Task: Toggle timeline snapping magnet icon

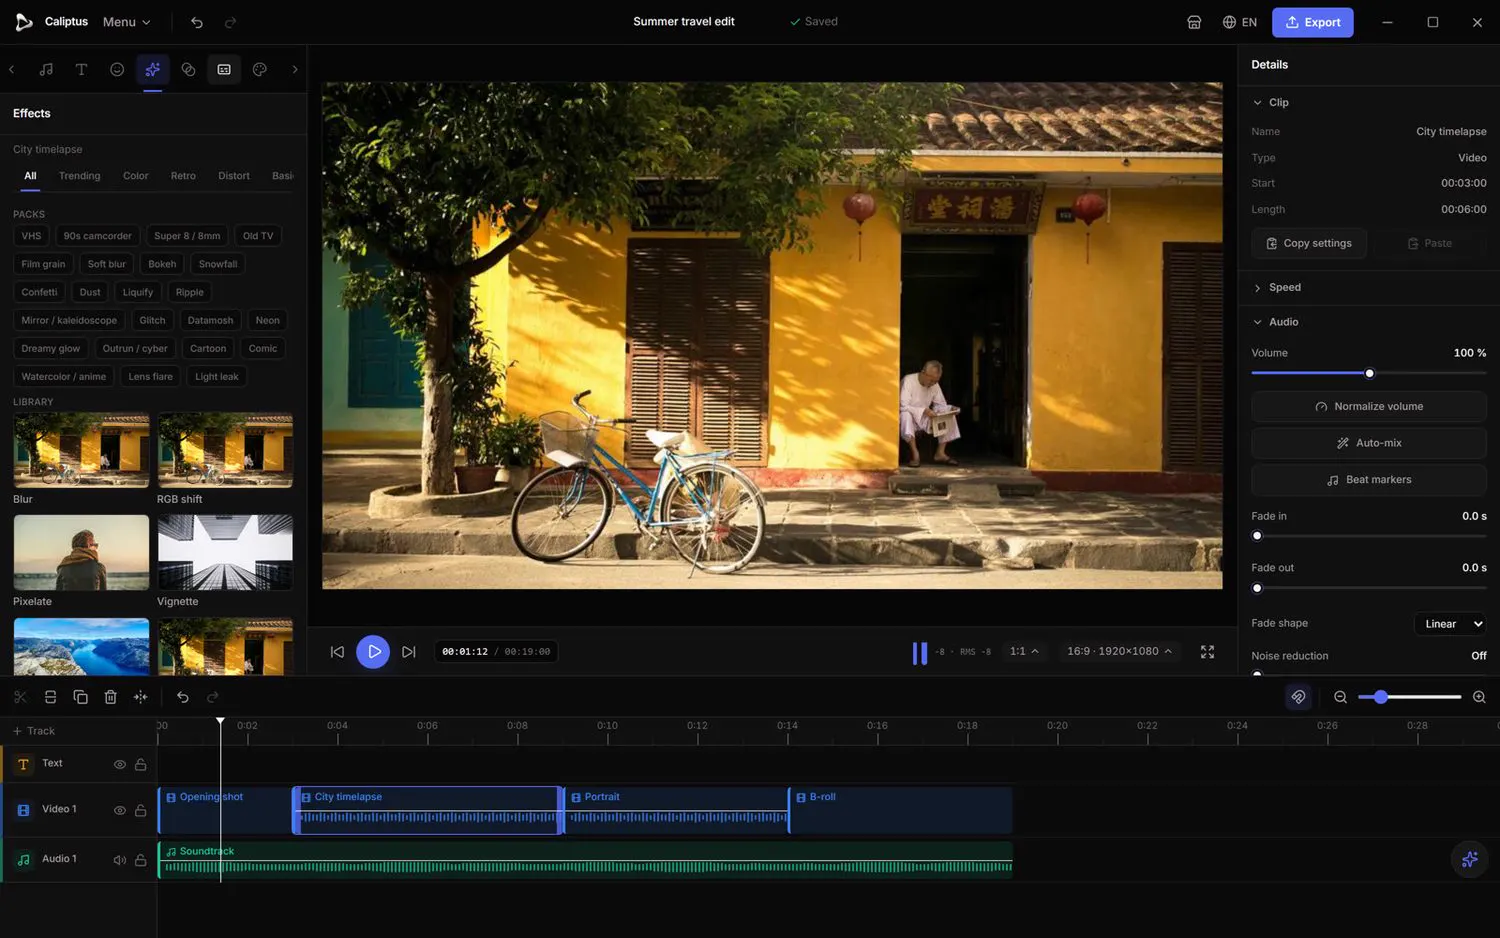Action: coord(1298,697)
